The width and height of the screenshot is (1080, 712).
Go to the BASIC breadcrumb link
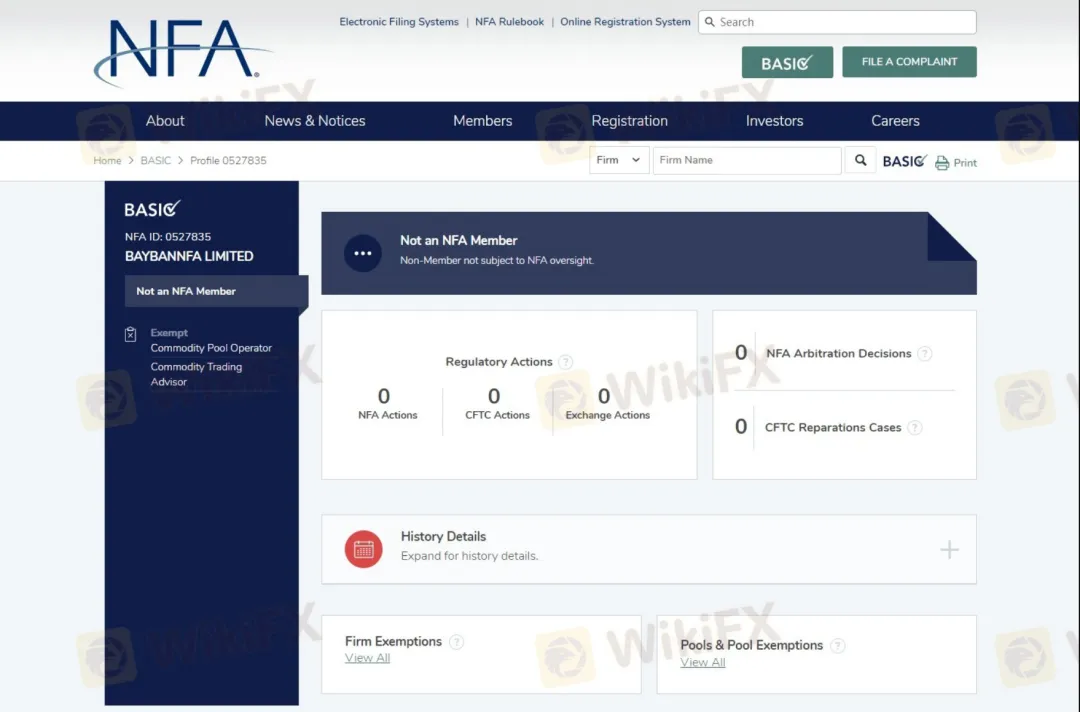pos(156,160)
